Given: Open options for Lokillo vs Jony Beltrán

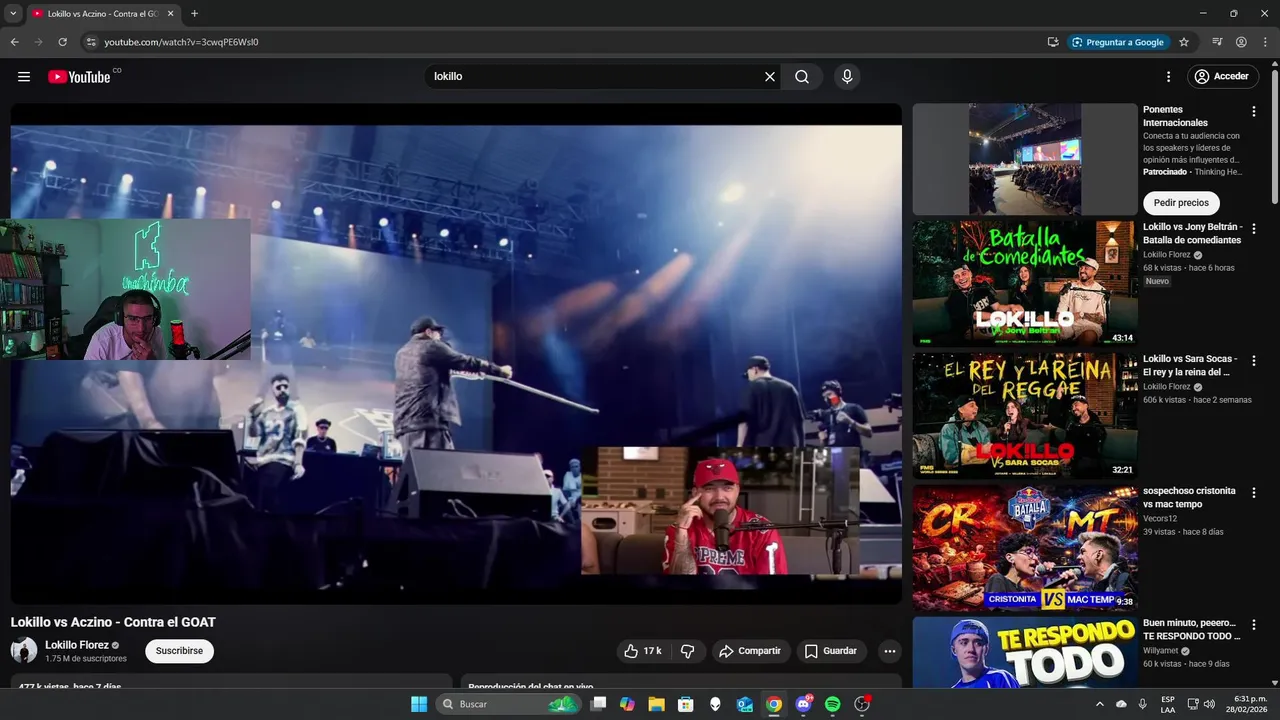Looking at the screenshot, I should (x=1254, y=229).
